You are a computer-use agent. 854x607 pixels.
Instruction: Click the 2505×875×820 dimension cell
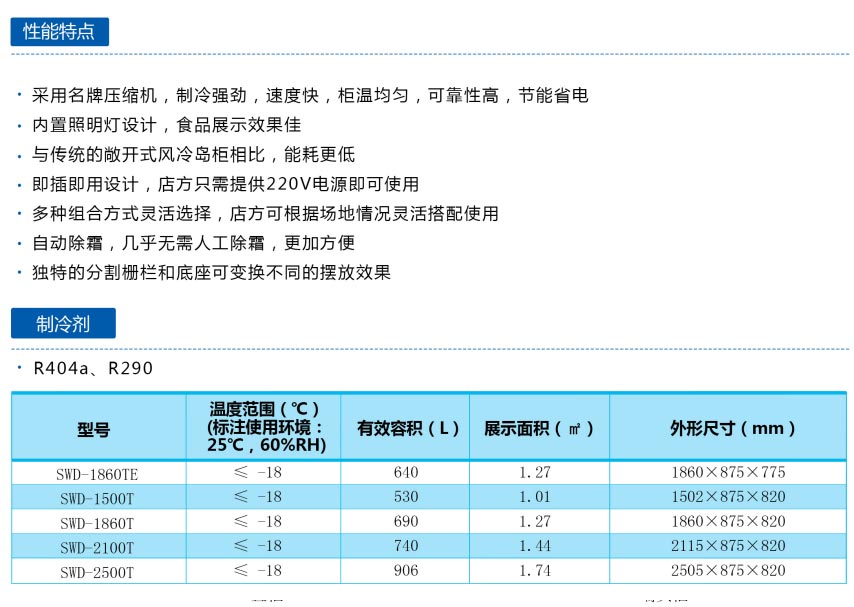[728, 571]
